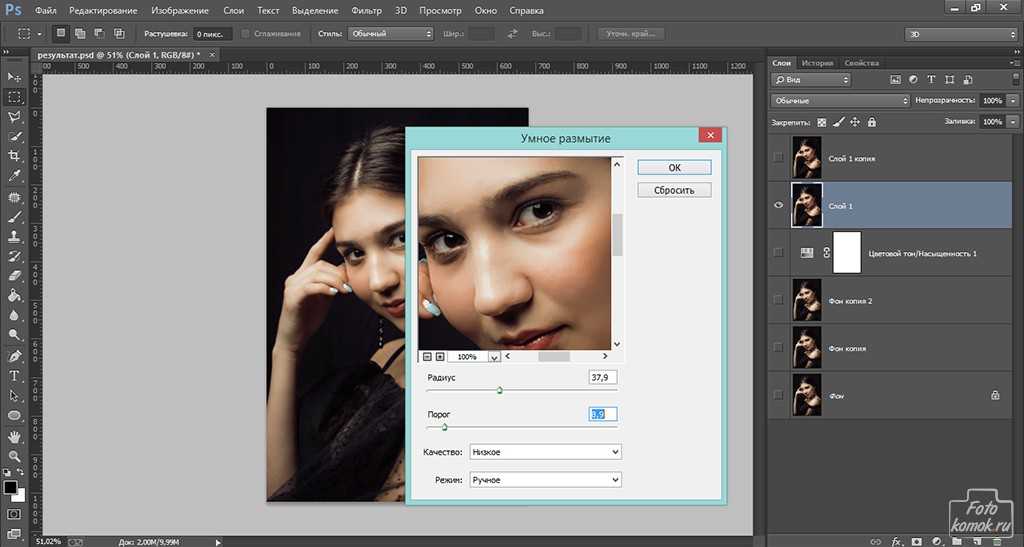1024x547 pixels.
Task: Click the Уточн. край button
Action: click(x=631, y=33)
